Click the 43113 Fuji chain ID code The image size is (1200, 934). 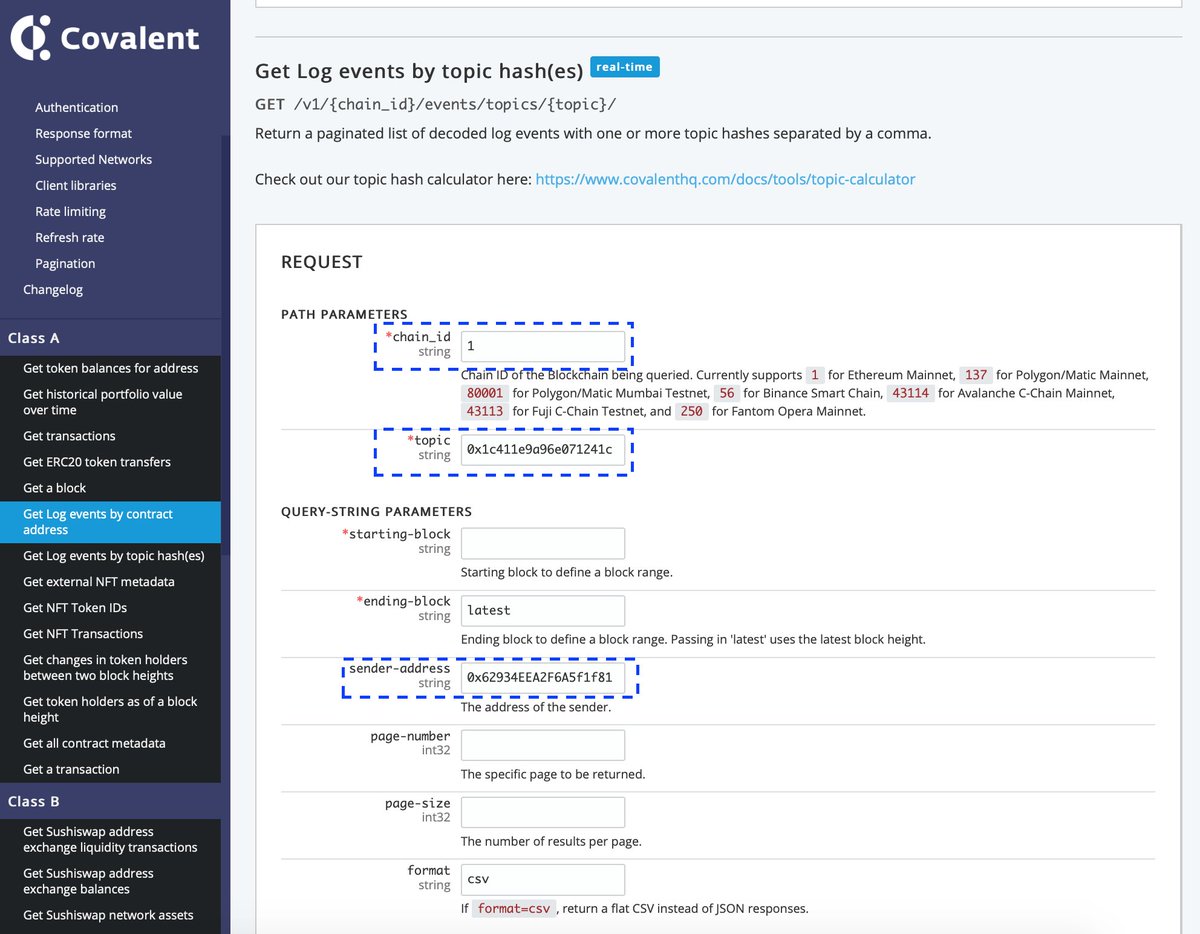point(485,411)
